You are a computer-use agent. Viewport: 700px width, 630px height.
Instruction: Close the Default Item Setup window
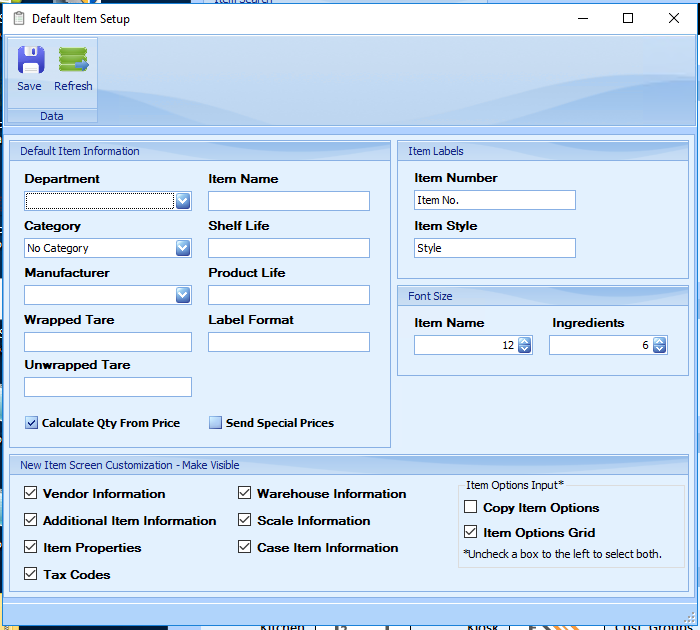[x=674, y=18]
